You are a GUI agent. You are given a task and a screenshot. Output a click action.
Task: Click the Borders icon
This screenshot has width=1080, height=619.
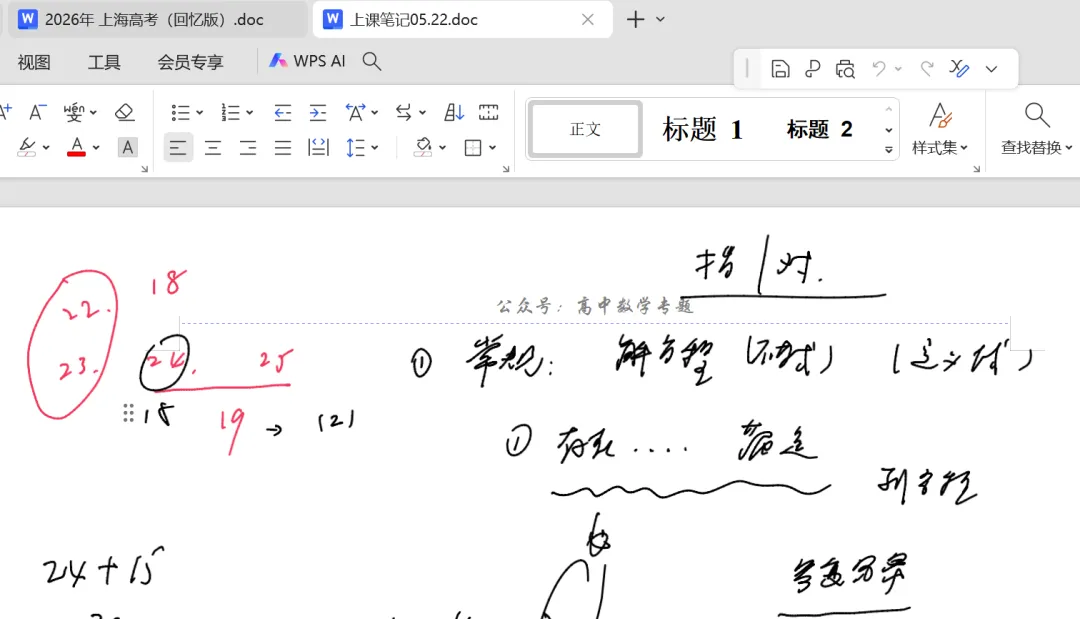tap(472, 147)
